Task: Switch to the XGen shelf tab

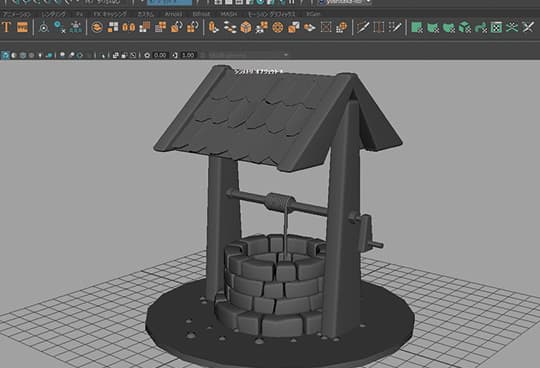Action: pos(313,14)
